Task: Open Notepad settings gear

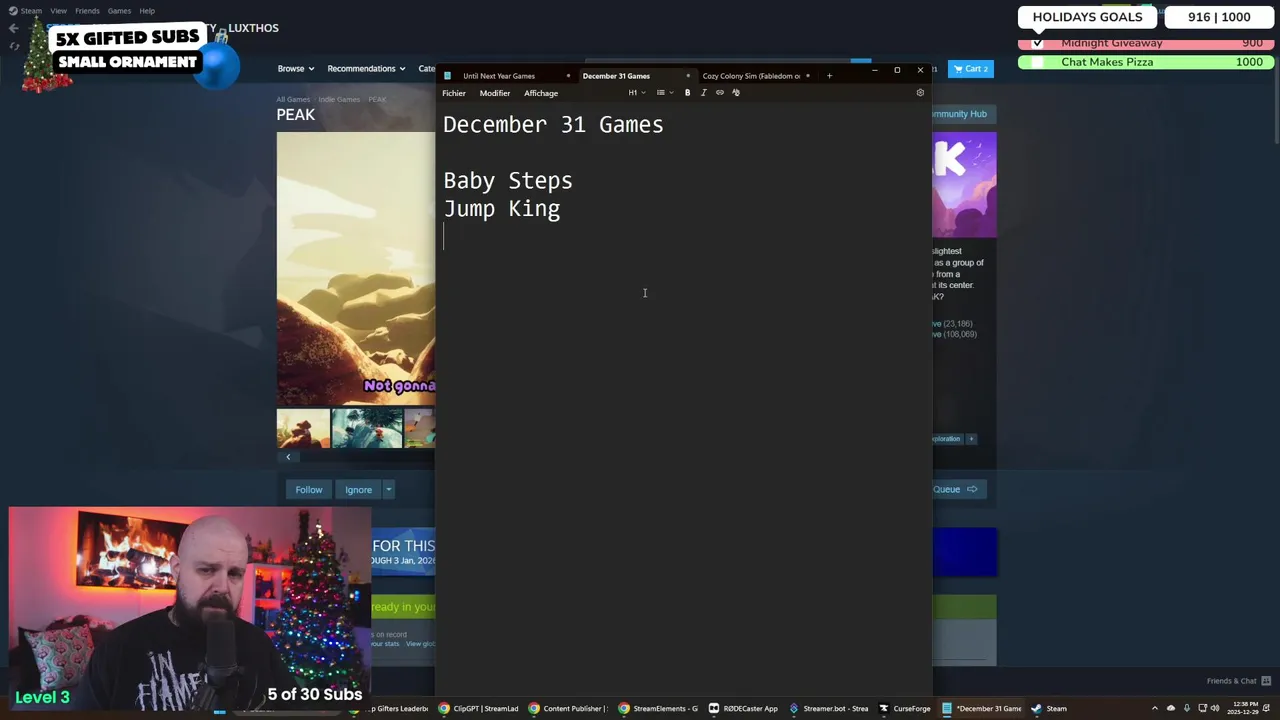Action: pos(920,93)
